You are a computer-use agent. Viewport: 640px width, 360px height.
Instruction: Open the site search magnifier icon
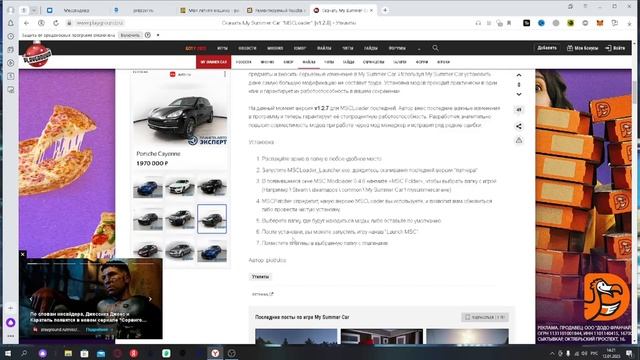[x=436, y=48]
